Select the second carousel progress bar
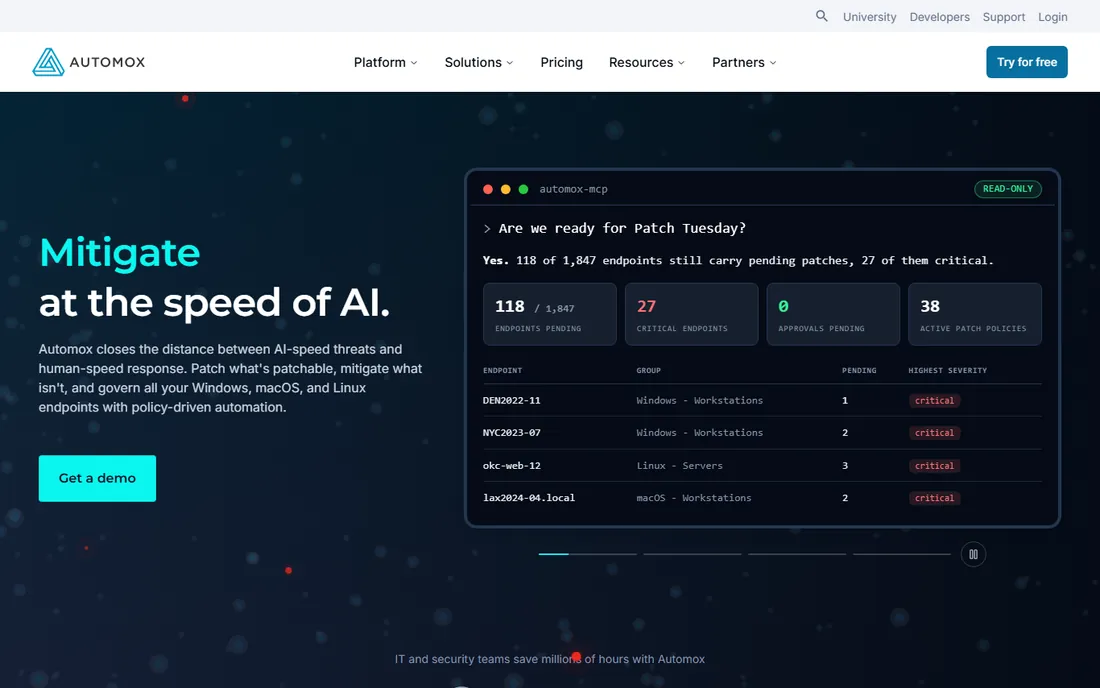Screen dimensions: 1100x688 tap(692, 554)
